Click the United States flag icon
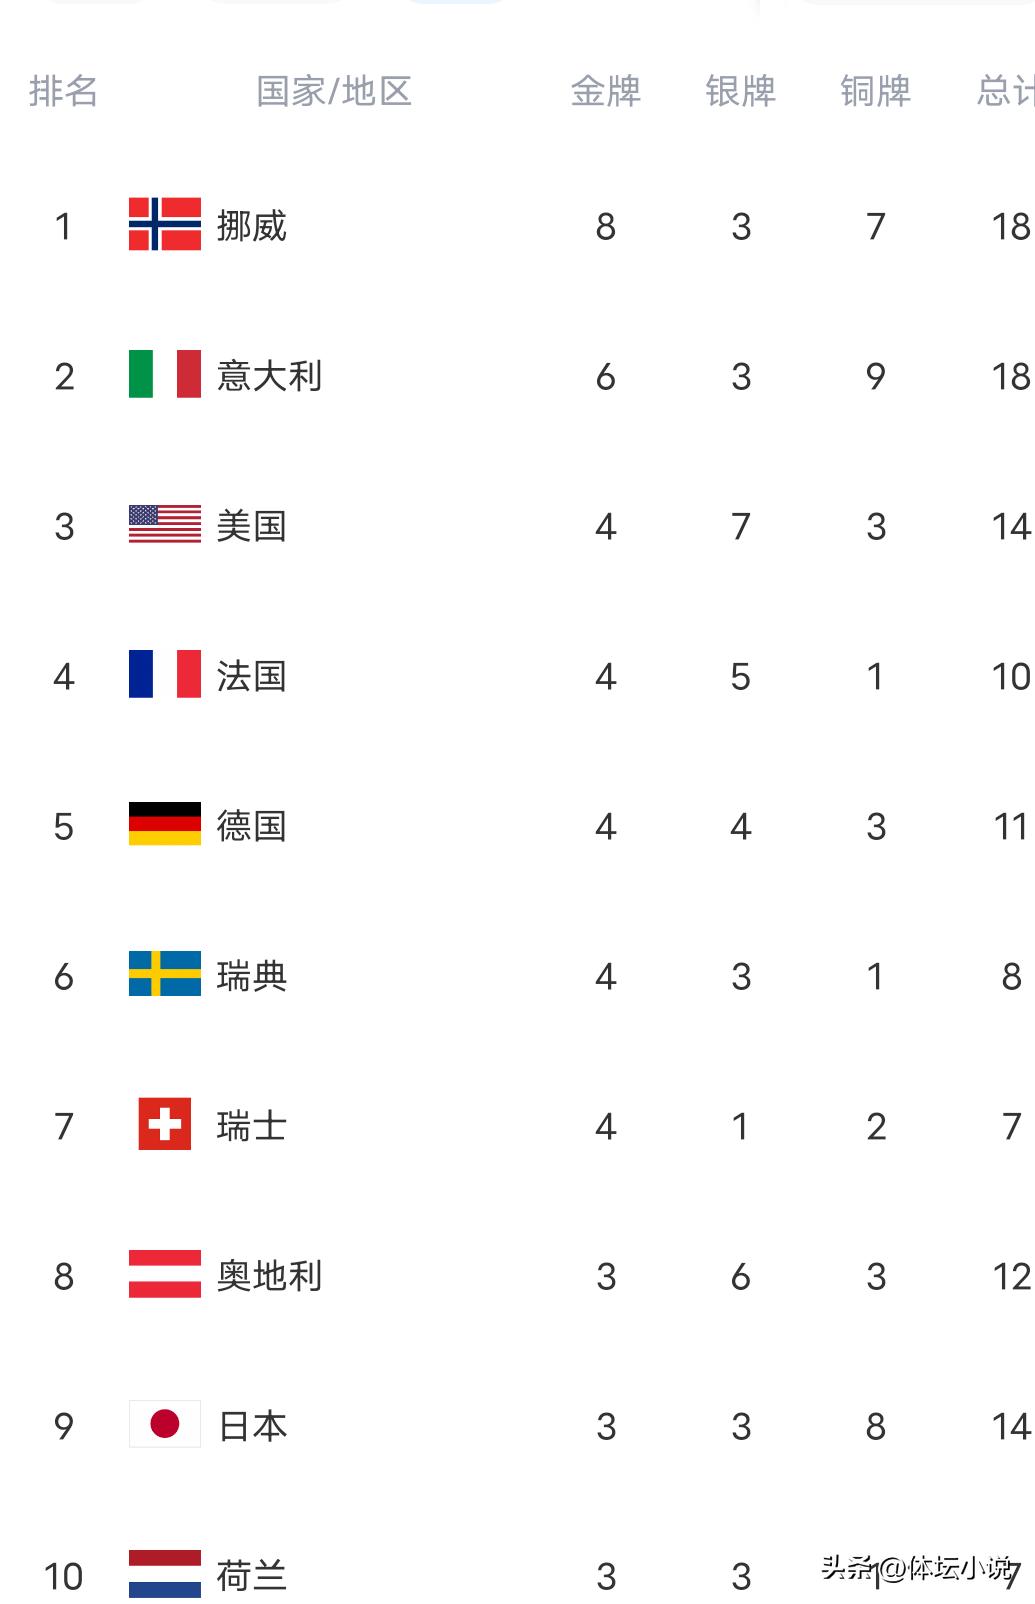 coord(165,524)
